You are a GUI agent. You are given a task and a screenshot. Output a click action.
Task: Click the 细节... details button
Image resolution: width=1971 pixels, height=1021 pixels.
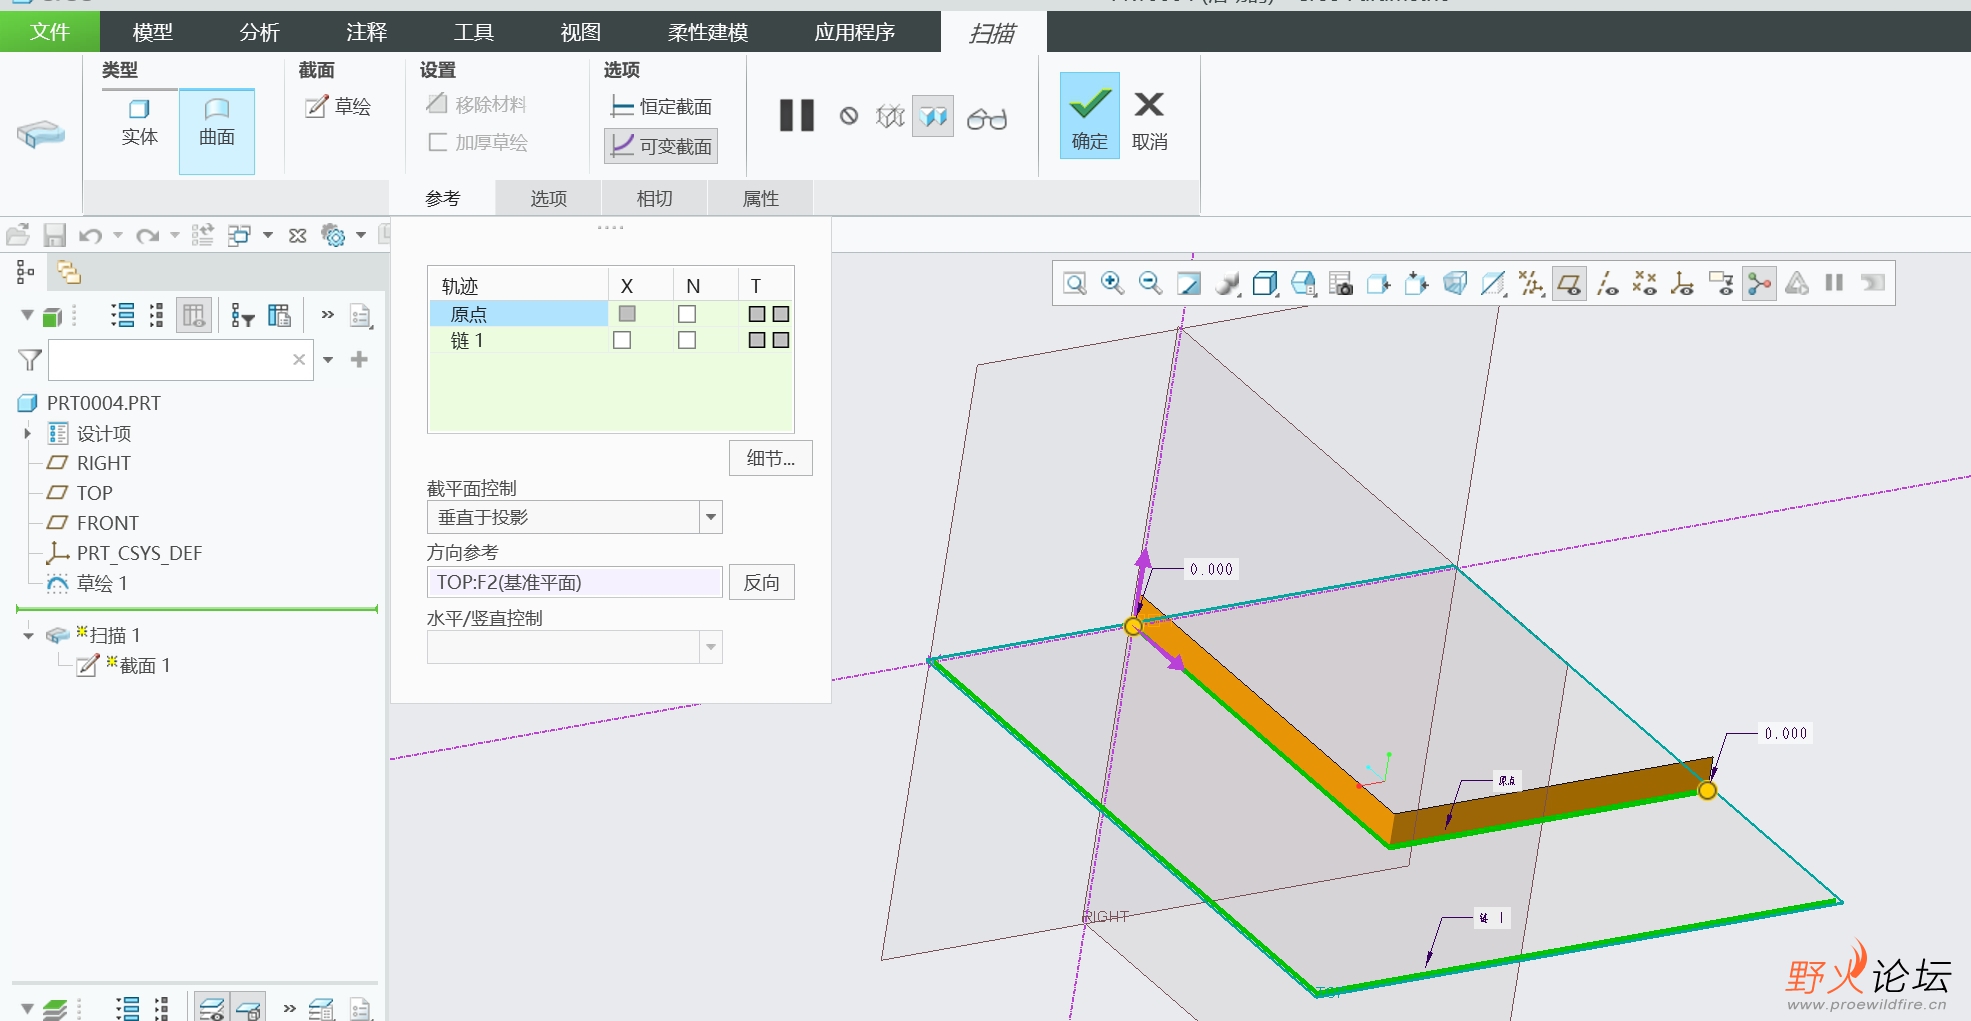pos(770,458)
